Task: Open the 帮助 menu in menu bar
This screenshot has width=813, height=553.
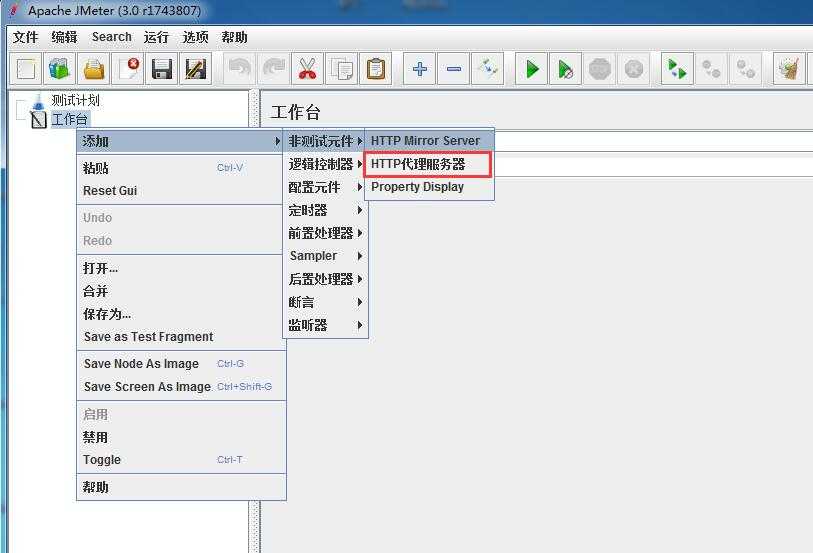Action: tap(234, 37)
